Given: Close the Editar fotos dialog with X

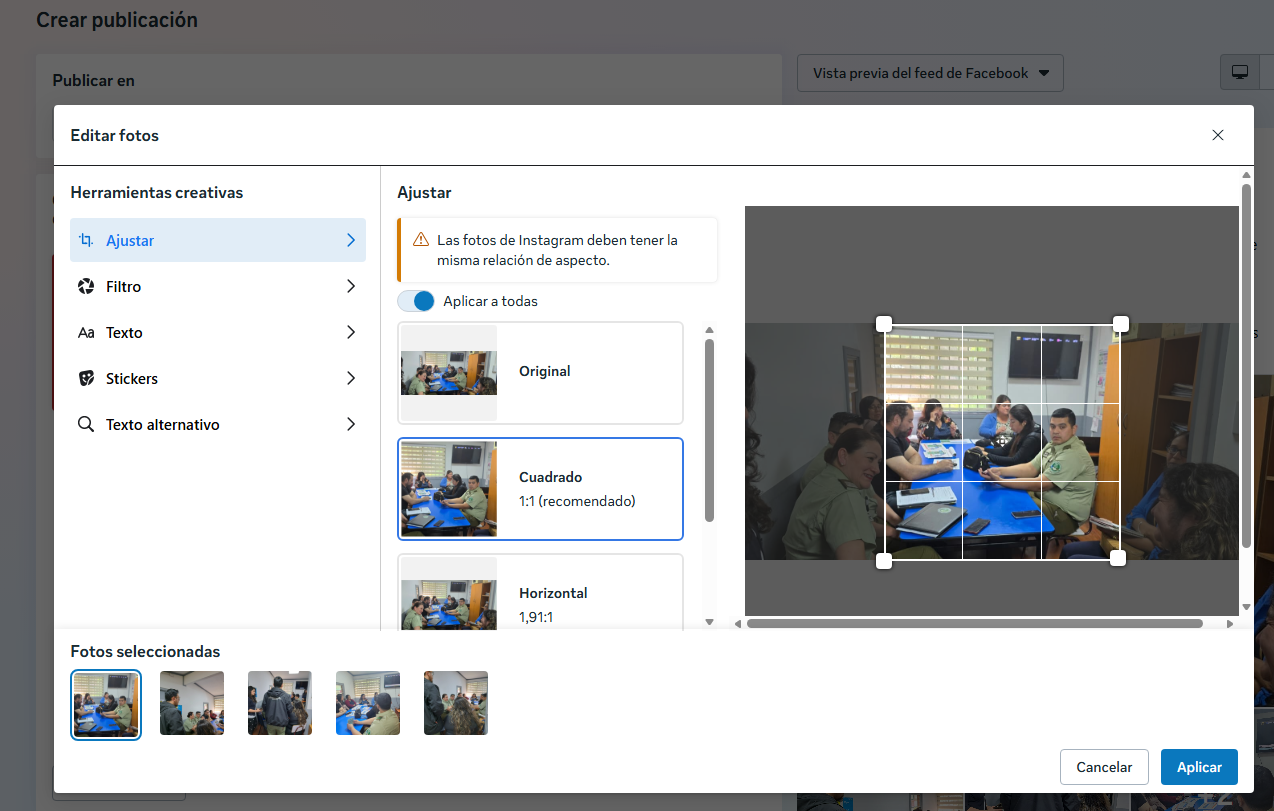Looking at the screenshot, I should [1217, 135].
